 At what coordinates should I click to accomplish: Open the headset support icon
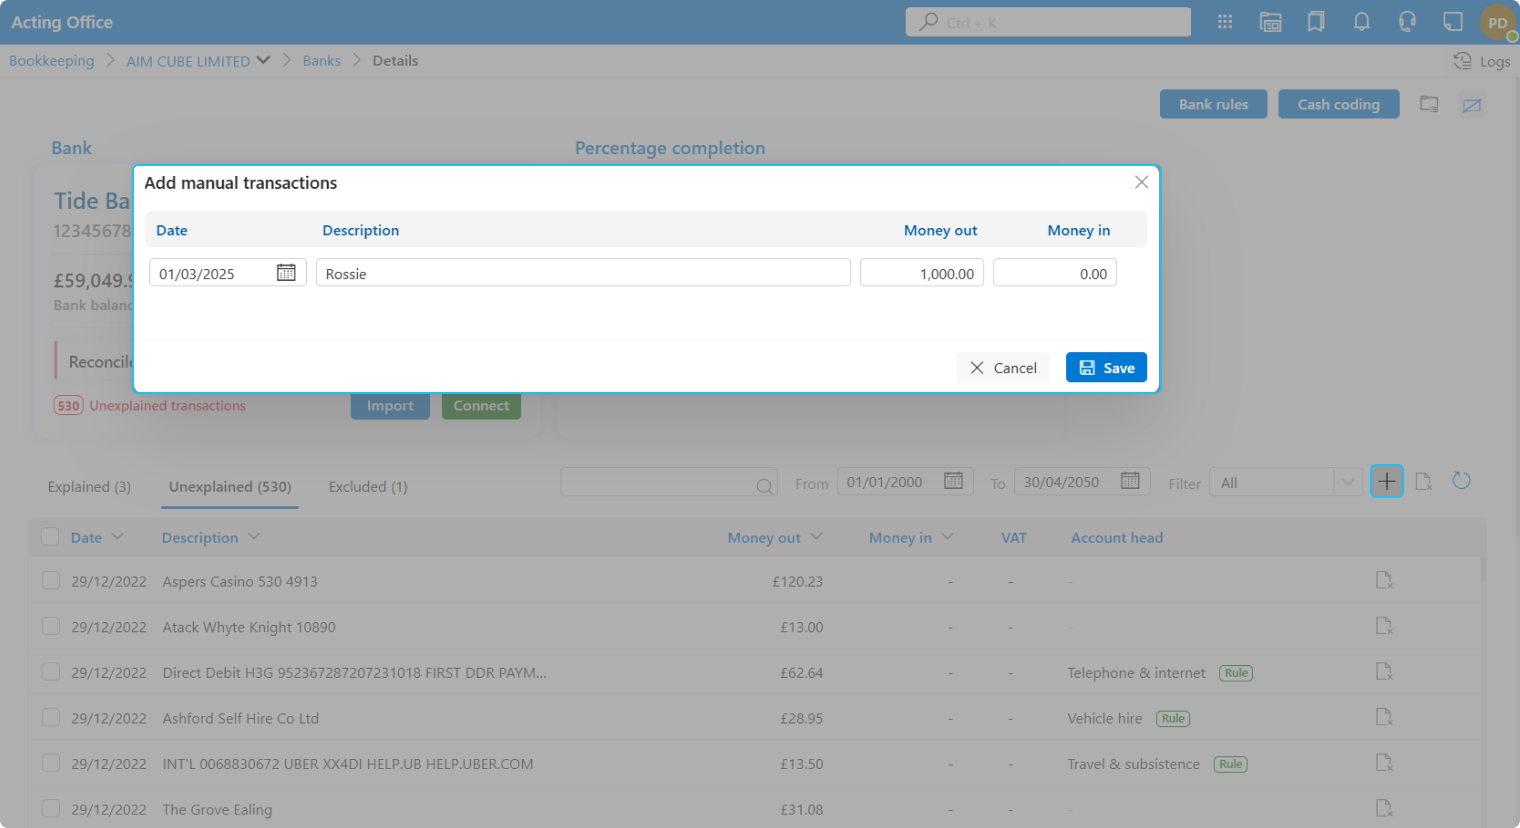coord(1407,22)
